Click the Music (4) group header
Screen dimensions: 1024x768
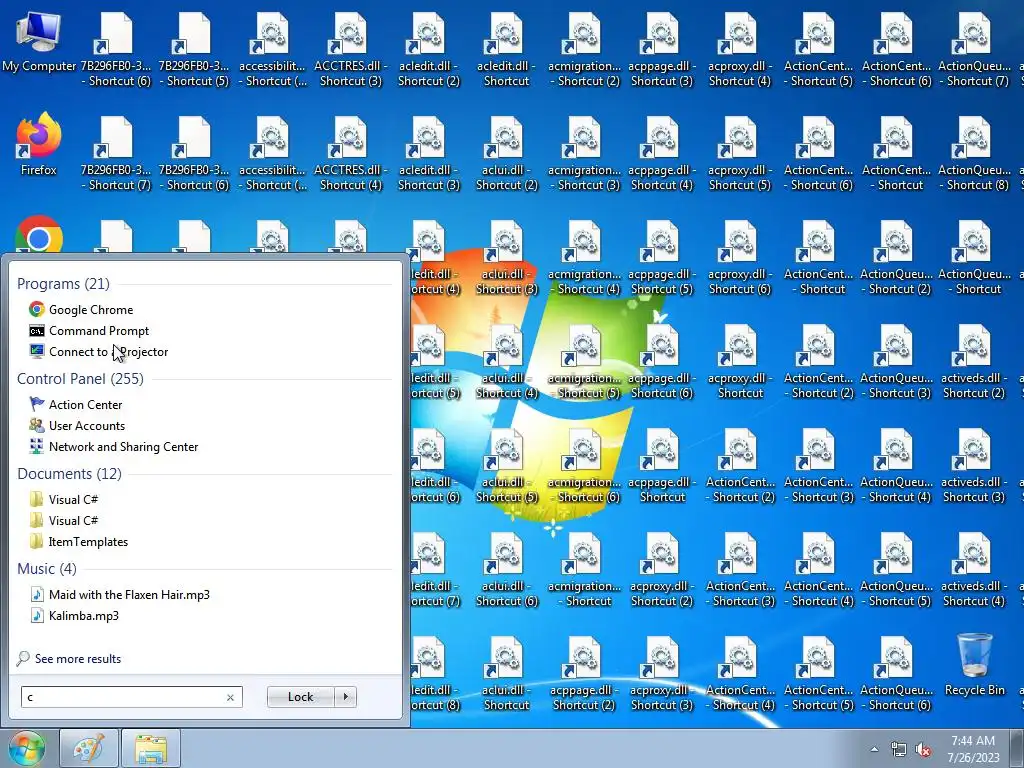point(46,568)
